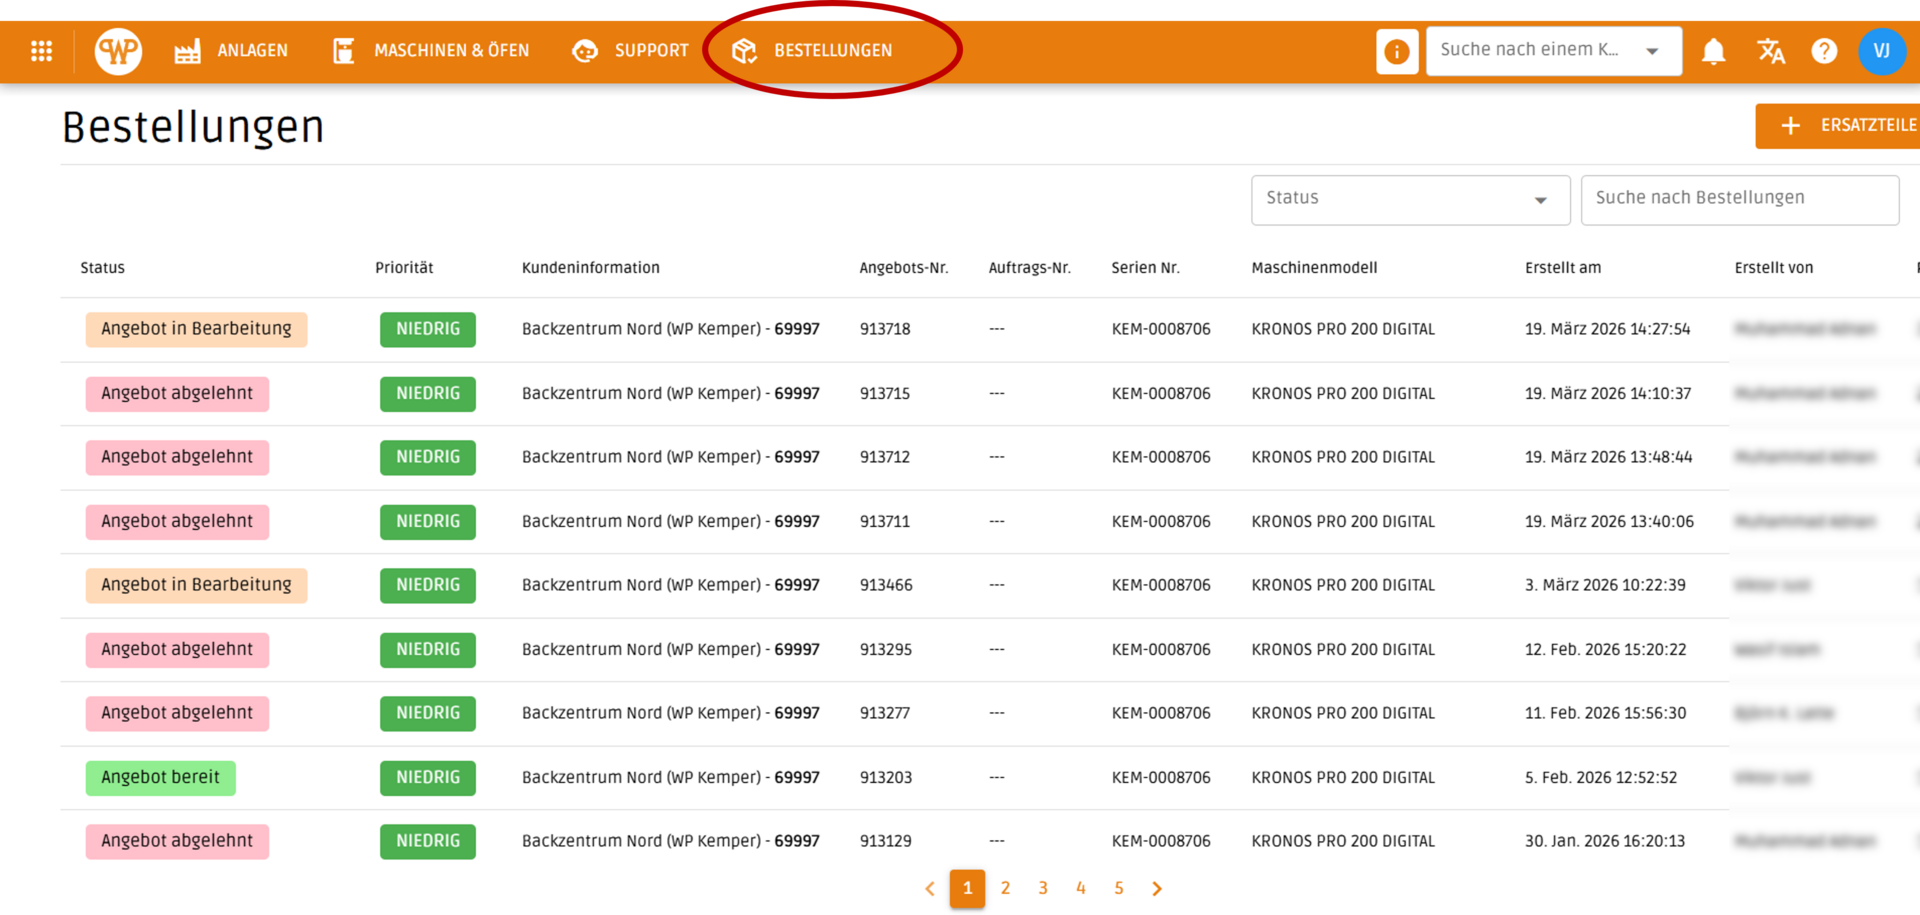The width and height of the screenshot is (1920, 915).
Task: Open order with Angebots-Nr. 913277
Action: (885, 713)
